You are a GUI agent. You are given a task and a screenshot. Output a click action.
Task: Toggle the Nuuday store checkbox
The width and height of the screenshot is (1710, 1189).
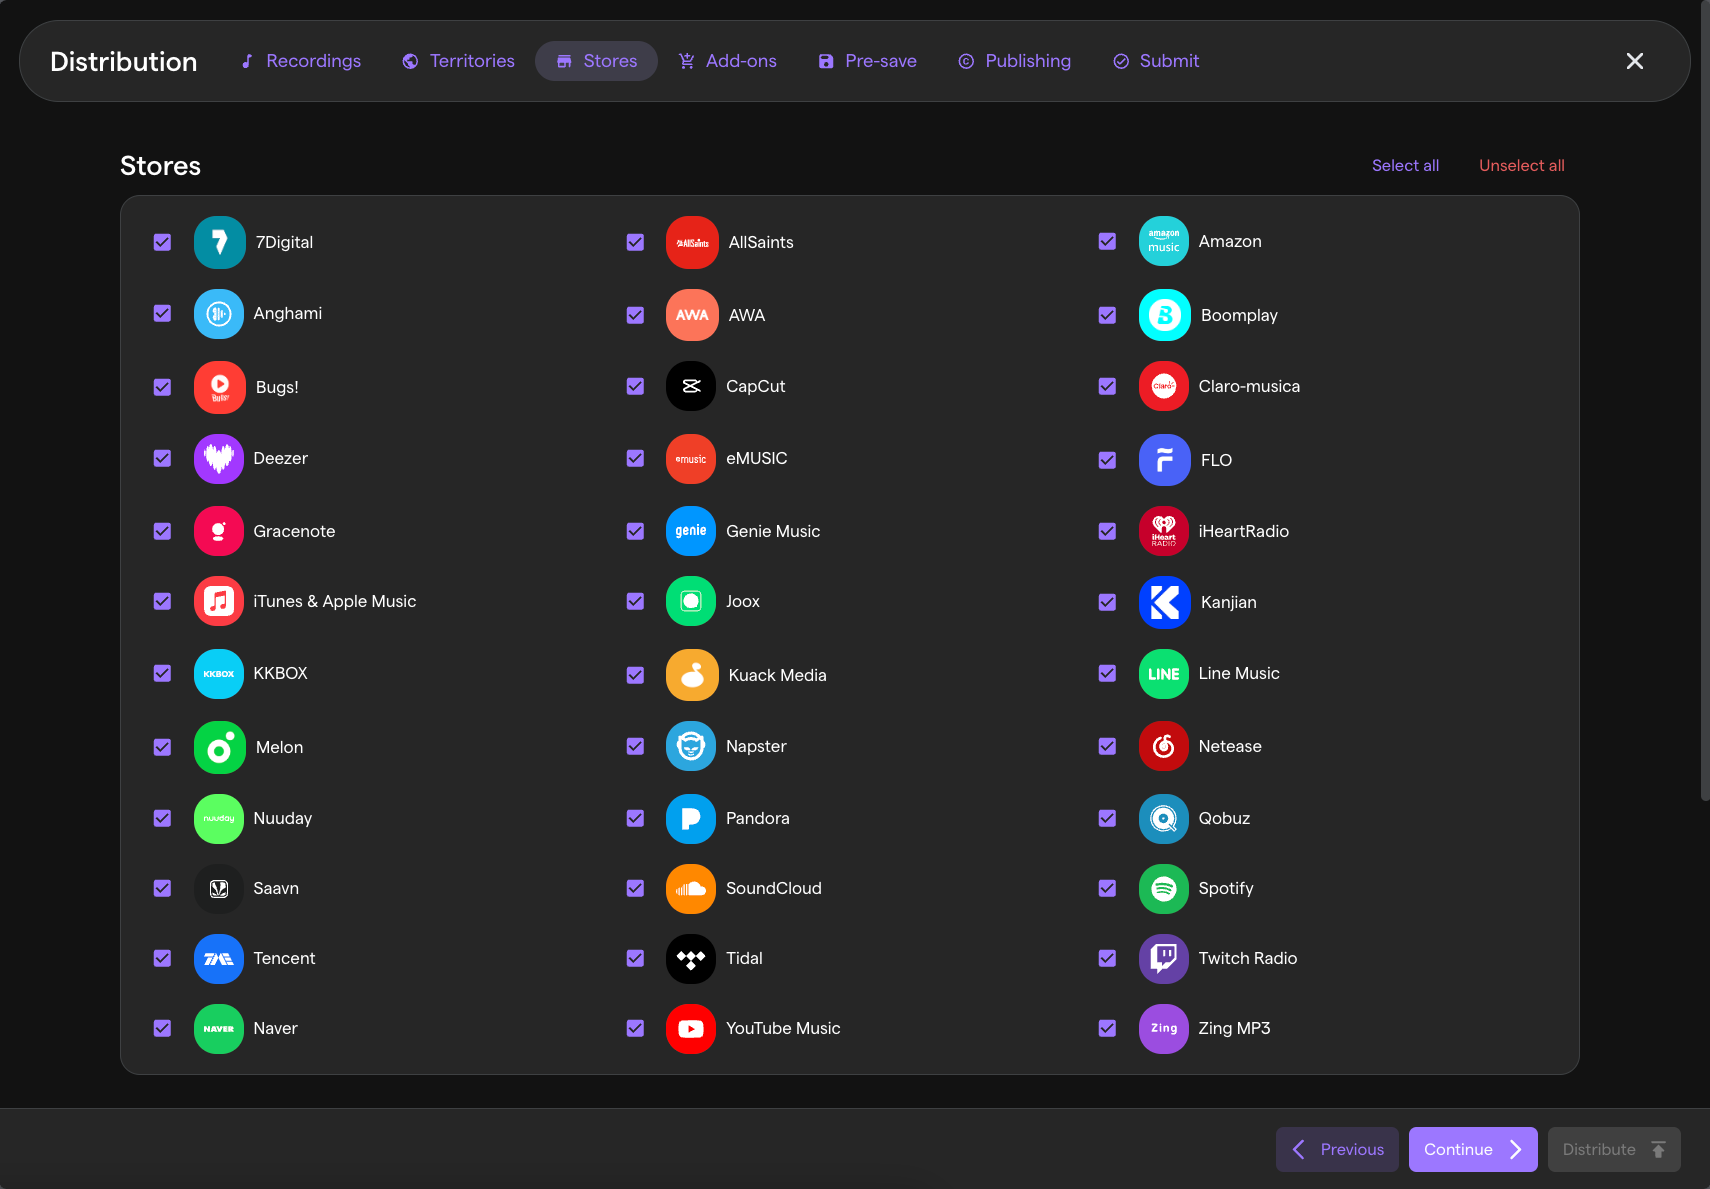tap(162, 818)
